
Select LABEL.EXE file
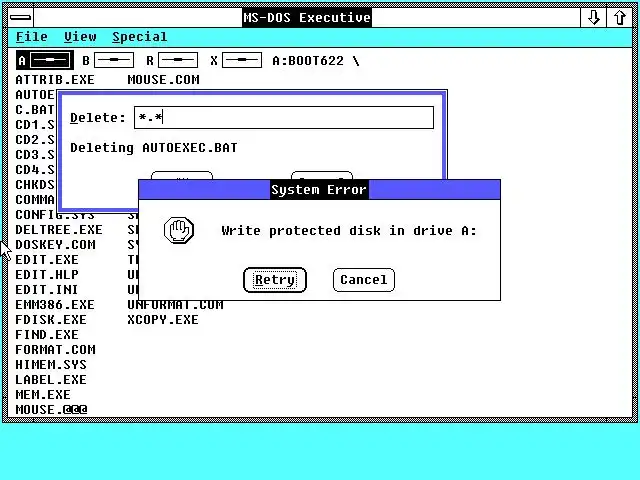pos(51,380)
